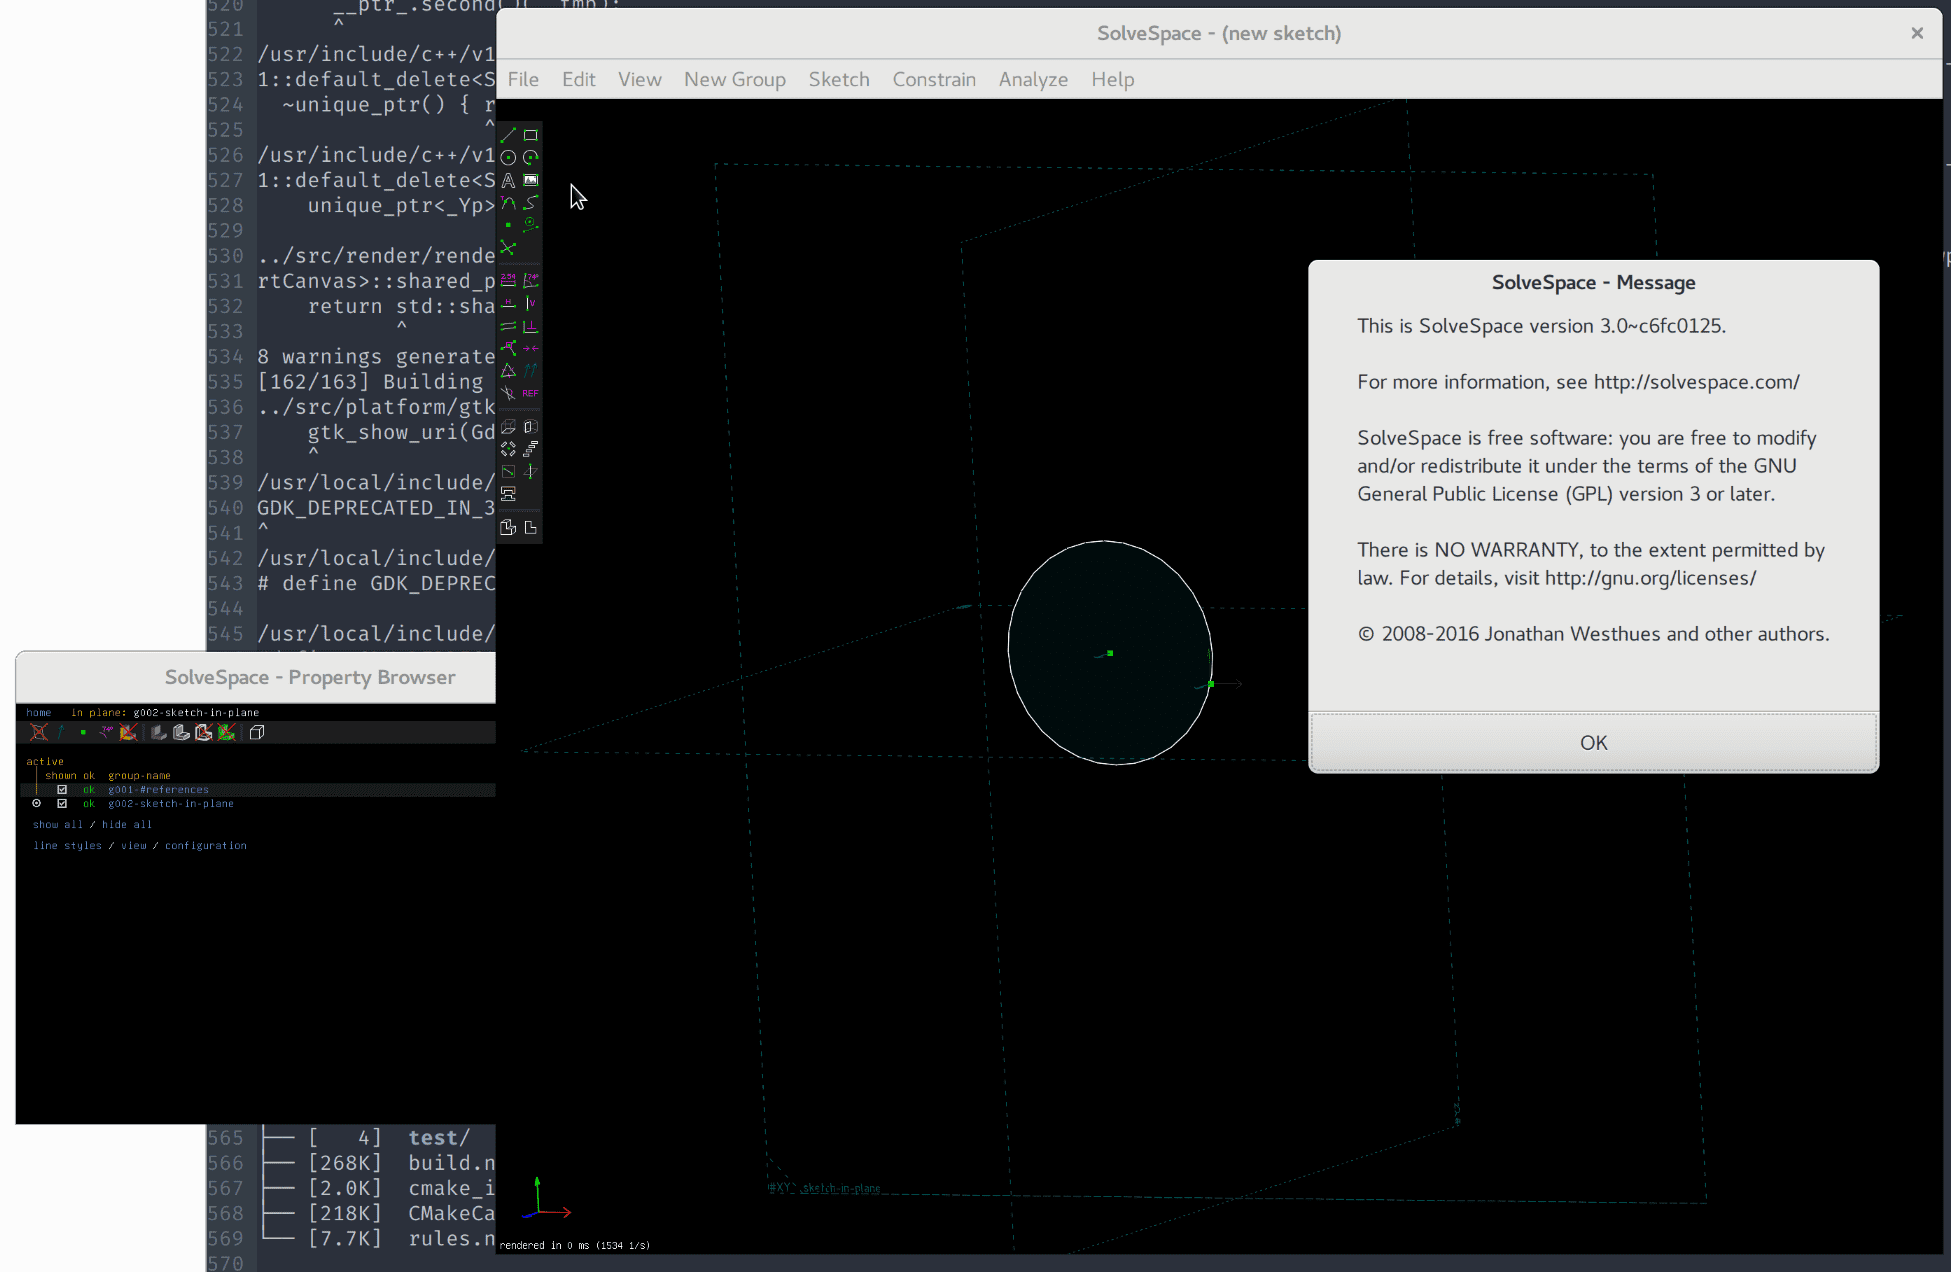The height and width of the screenshot is (1272, 1951).
Task: Uncheck shown checkbox for g001-#references
Action: (62, 789)
